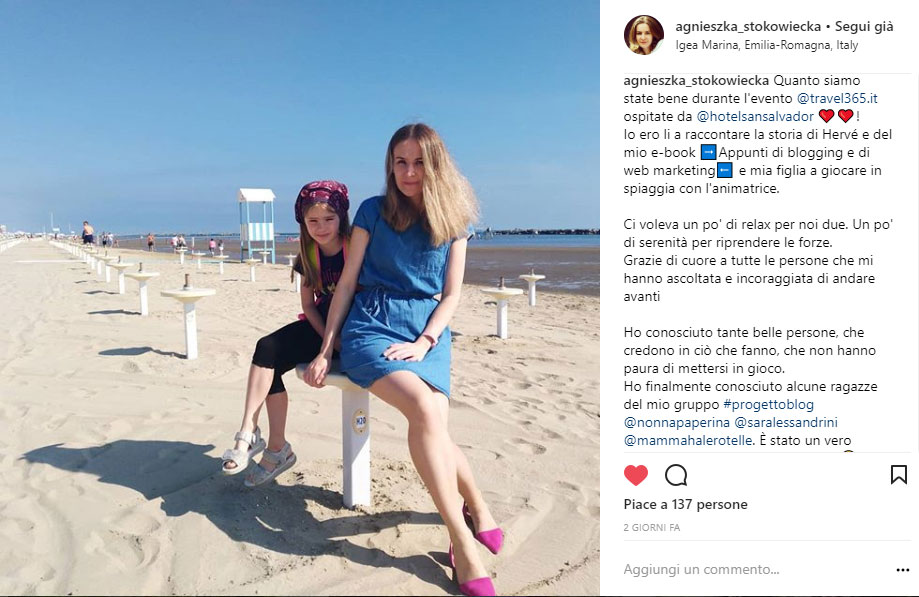Show who liked via Piace a 137 persone
This screenshot has height=597, width=919.
685,504
